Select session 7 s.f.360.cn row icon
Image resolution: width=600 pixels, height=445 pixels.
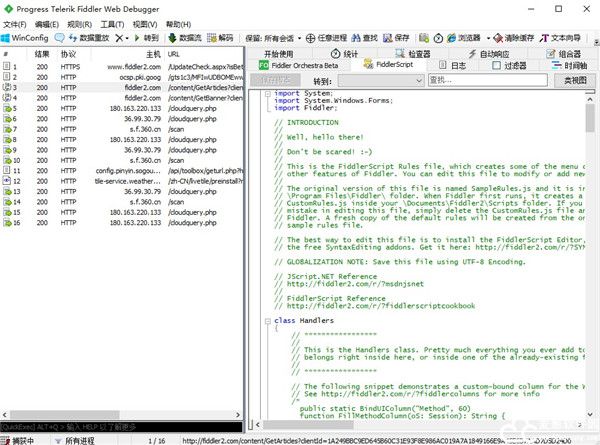(7, 129)
